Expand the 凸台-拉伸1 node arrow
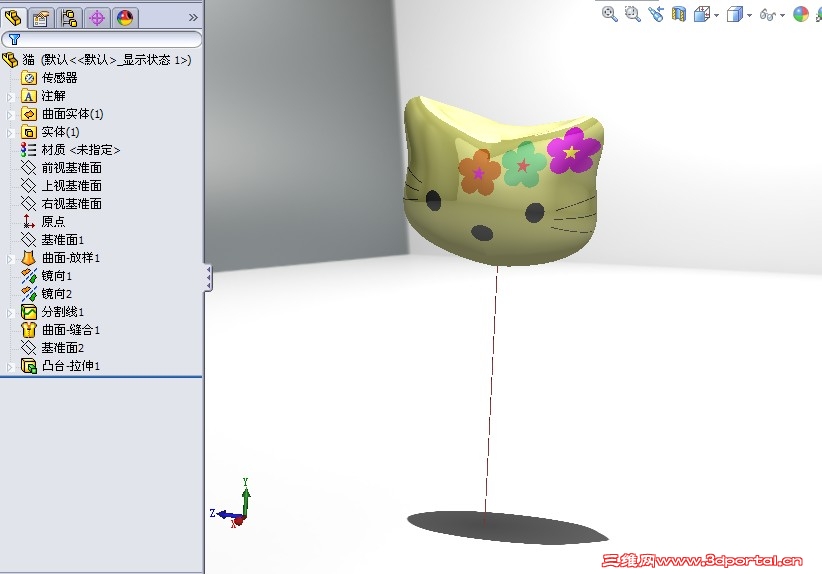The width and height of the screenshot is (822, 574). click(9, 366)
